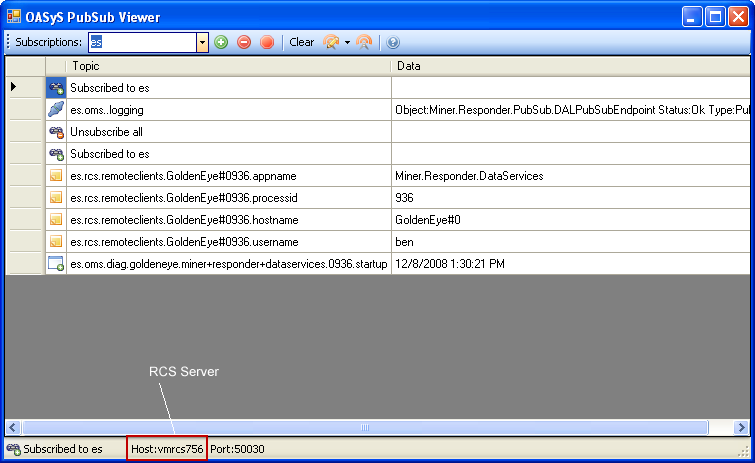This screenshot has height=463, width=755.
Task: Click the Data column header
Action: tap(568, 66)
